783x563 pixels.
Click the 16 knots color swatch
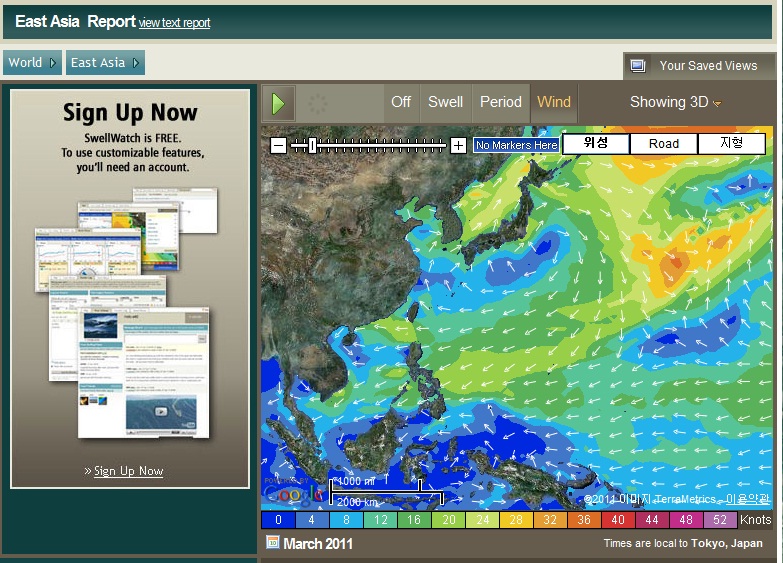point(414,520)
